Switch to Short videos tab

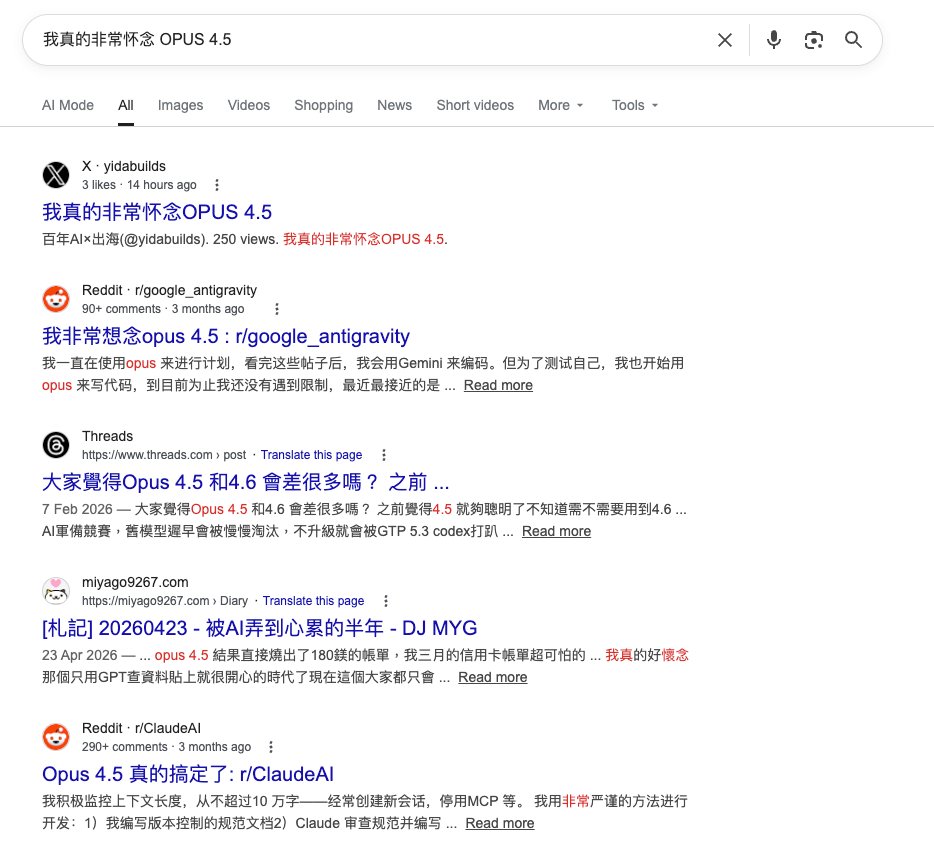[475, 105]
